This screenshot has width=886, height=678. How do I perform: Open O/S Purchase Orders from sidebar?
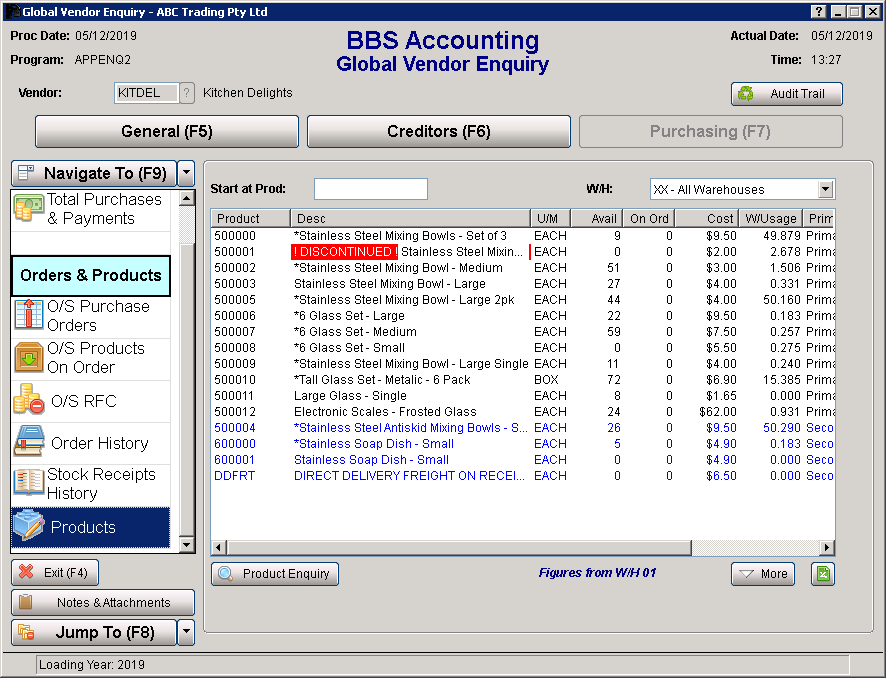[91, 316]
